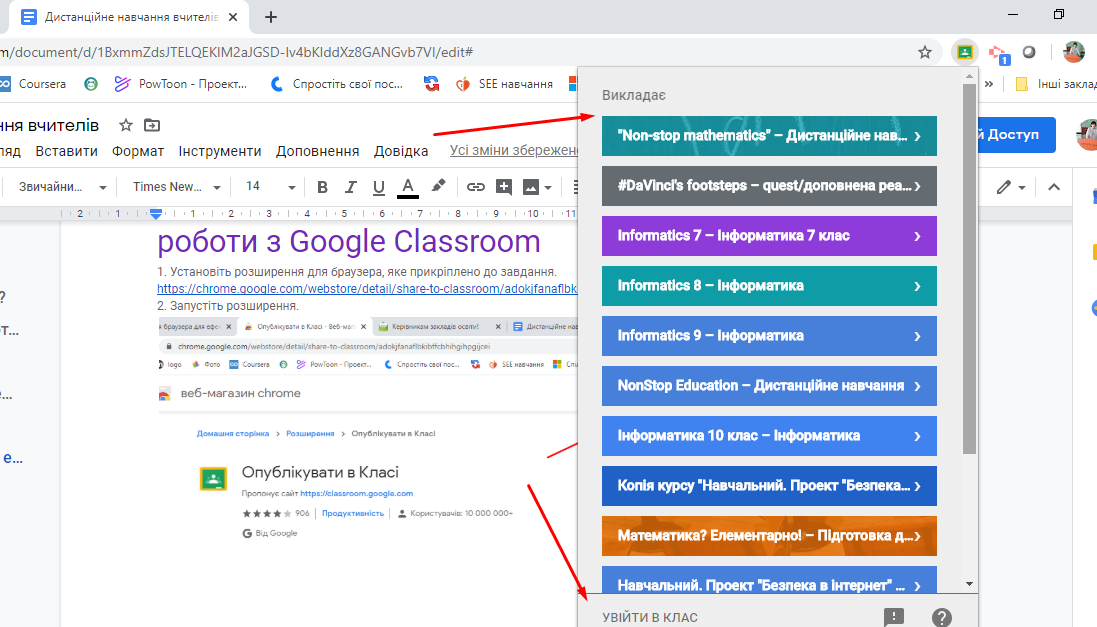Open the text color picker
The height and width of the screenshot is (627, 1097).
coord(408,187)
